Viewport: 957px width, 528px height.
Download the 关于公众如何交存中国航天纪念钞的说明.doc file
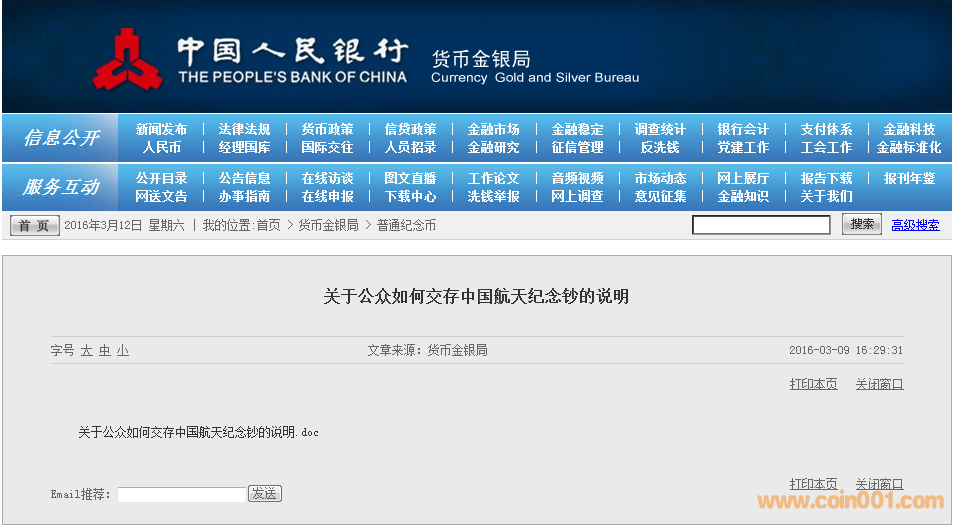pyautogui.click(x=198, y=433)
